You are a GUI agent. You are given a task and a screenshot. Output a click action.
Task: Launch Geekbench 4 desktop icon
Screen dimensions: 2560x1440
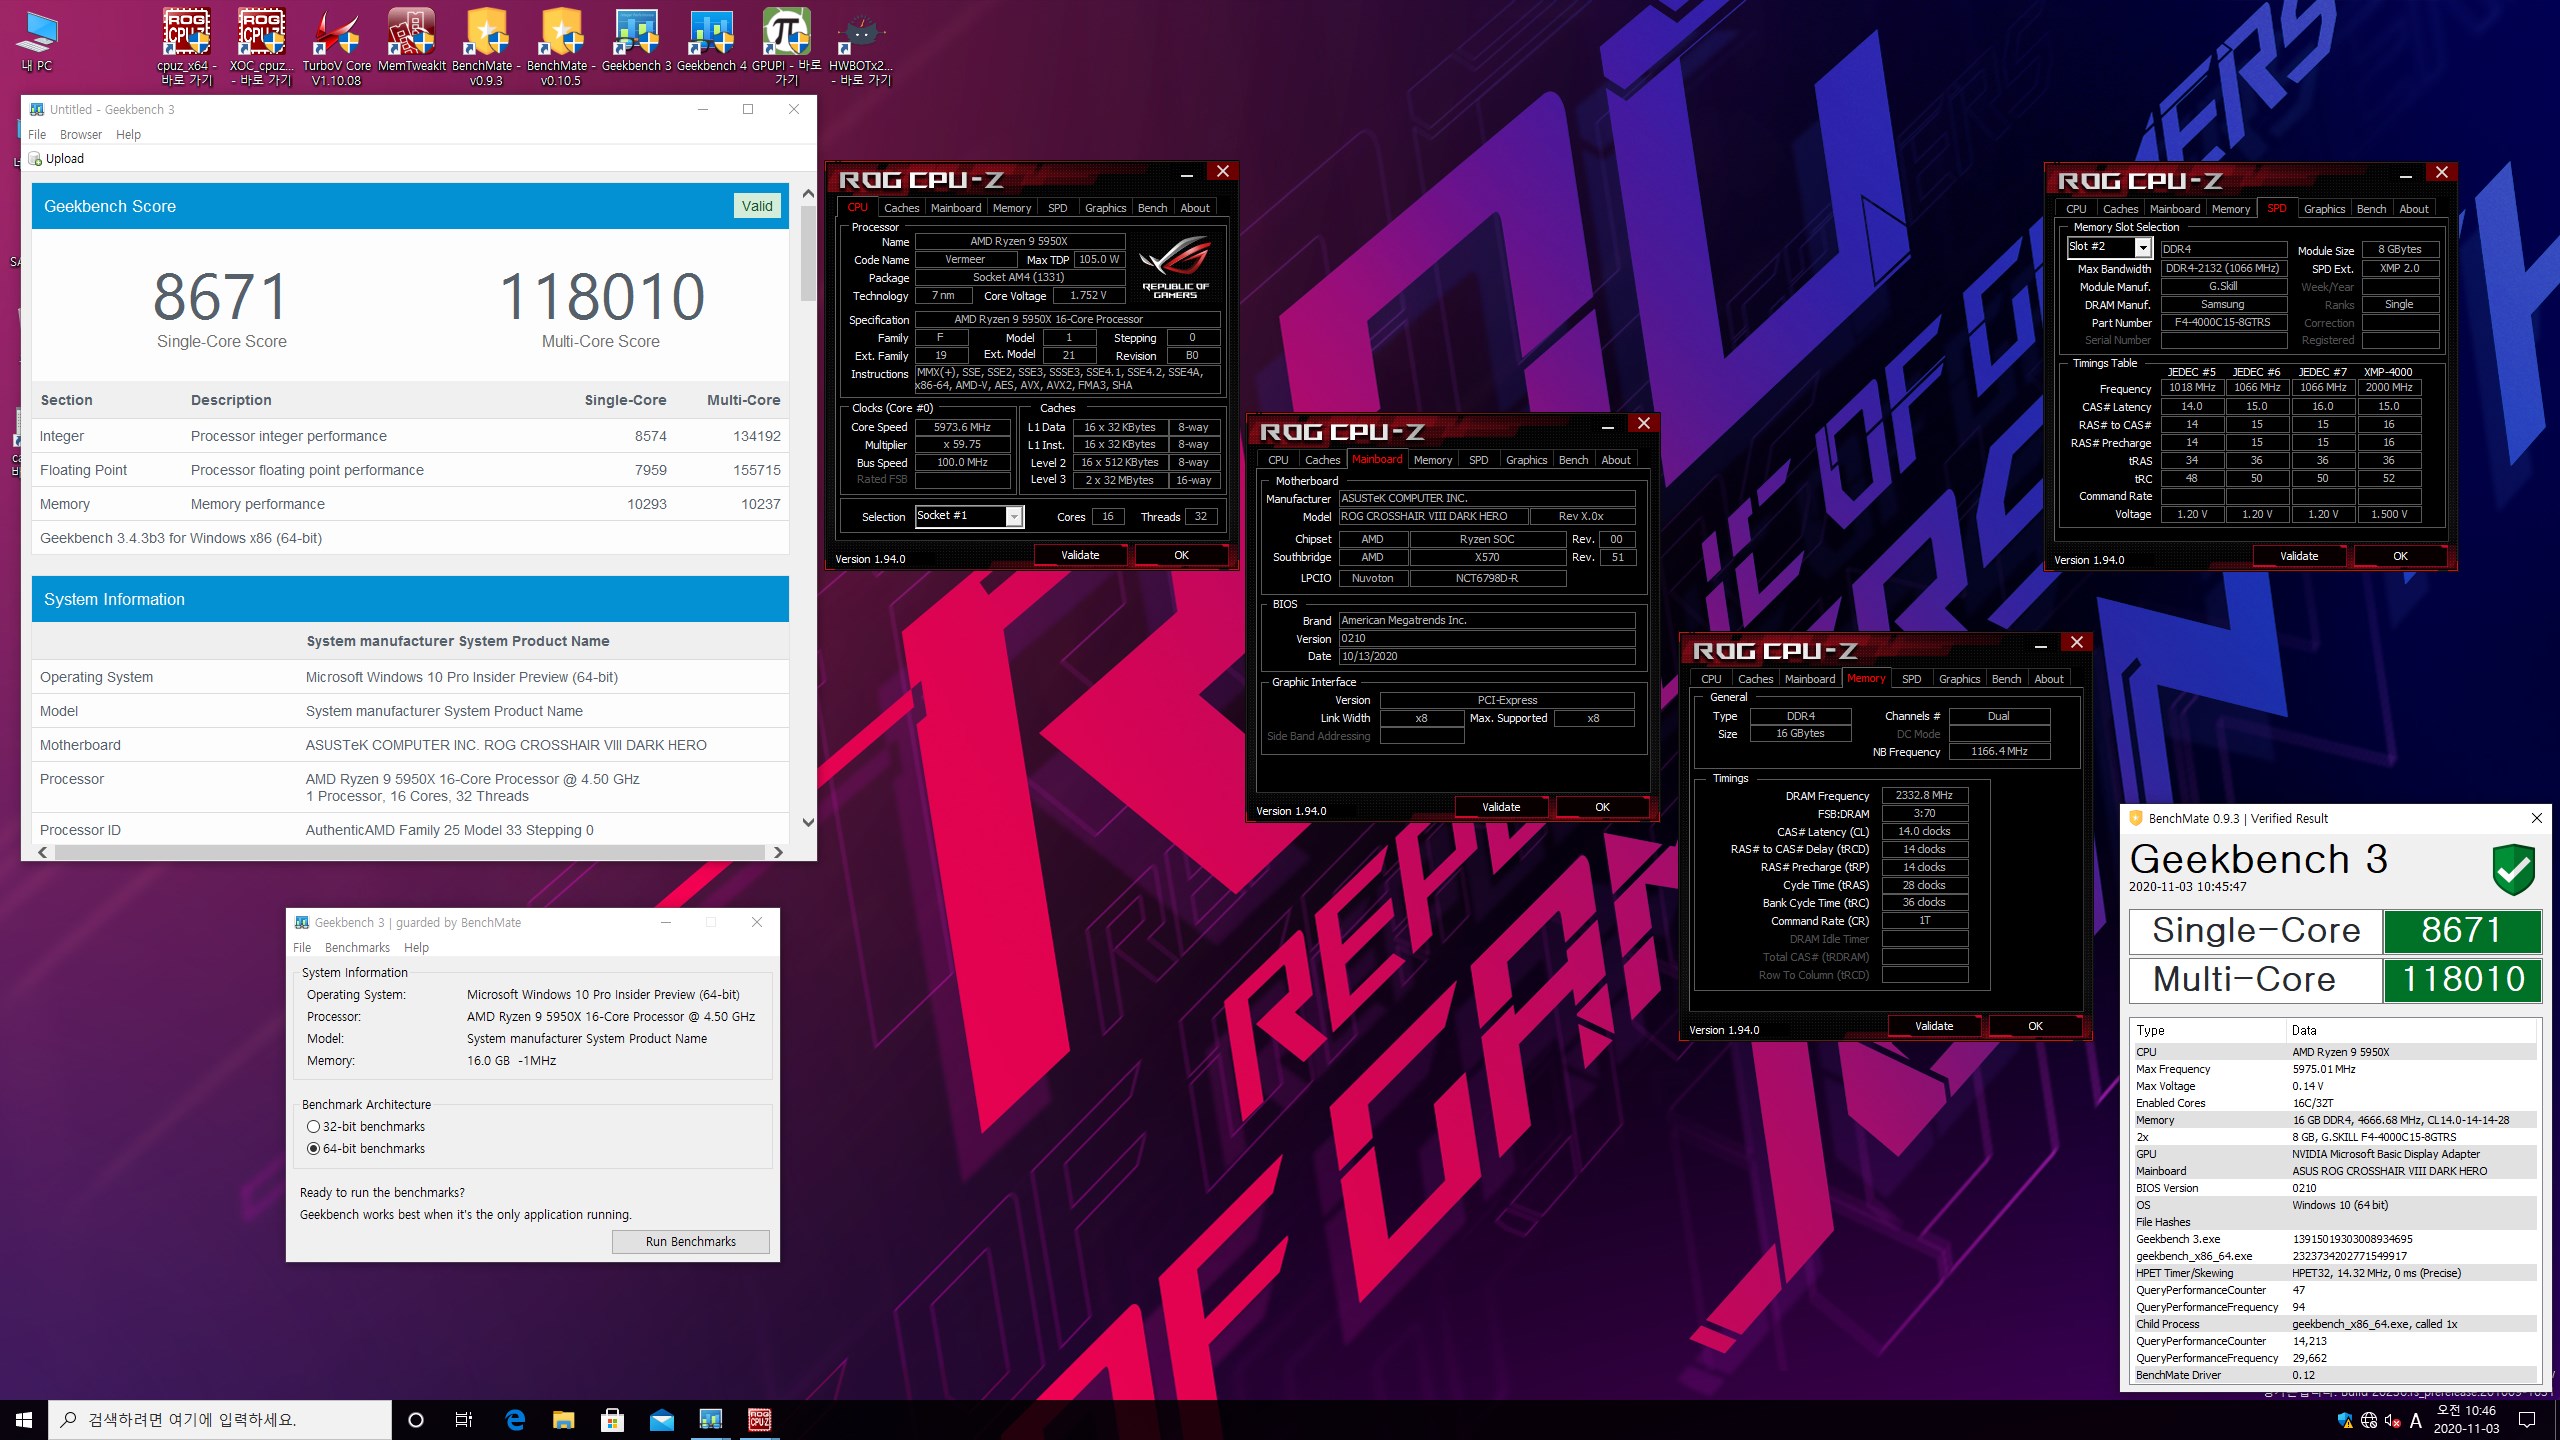(711, 41)
